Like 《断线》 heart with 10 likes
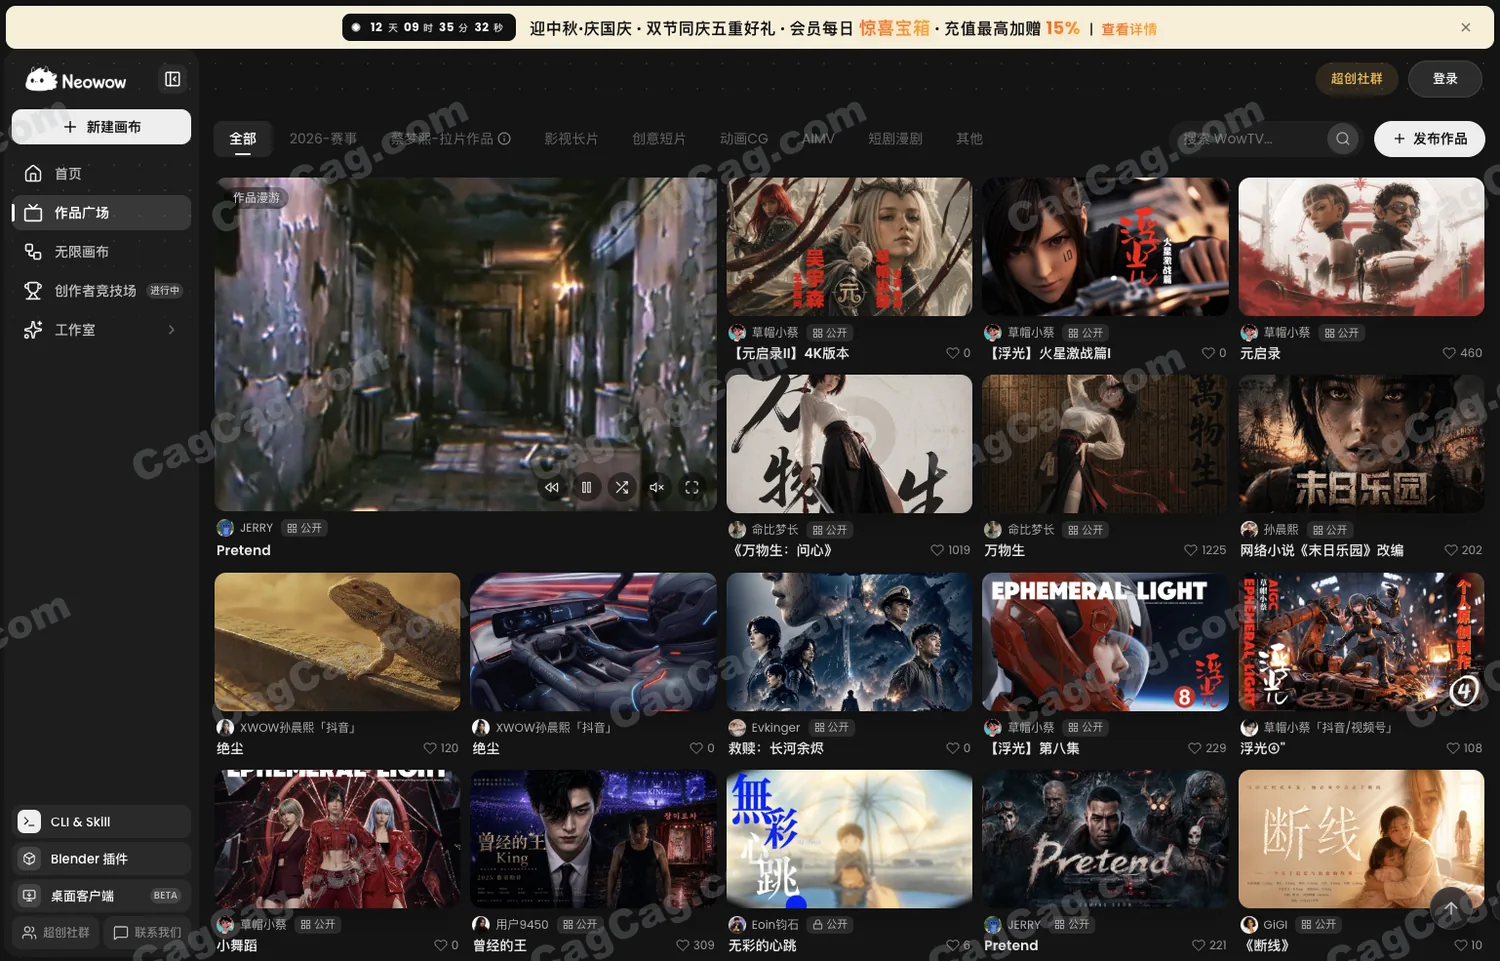Viewport: 1500px width, 961px height. [x=1461, y=945]
